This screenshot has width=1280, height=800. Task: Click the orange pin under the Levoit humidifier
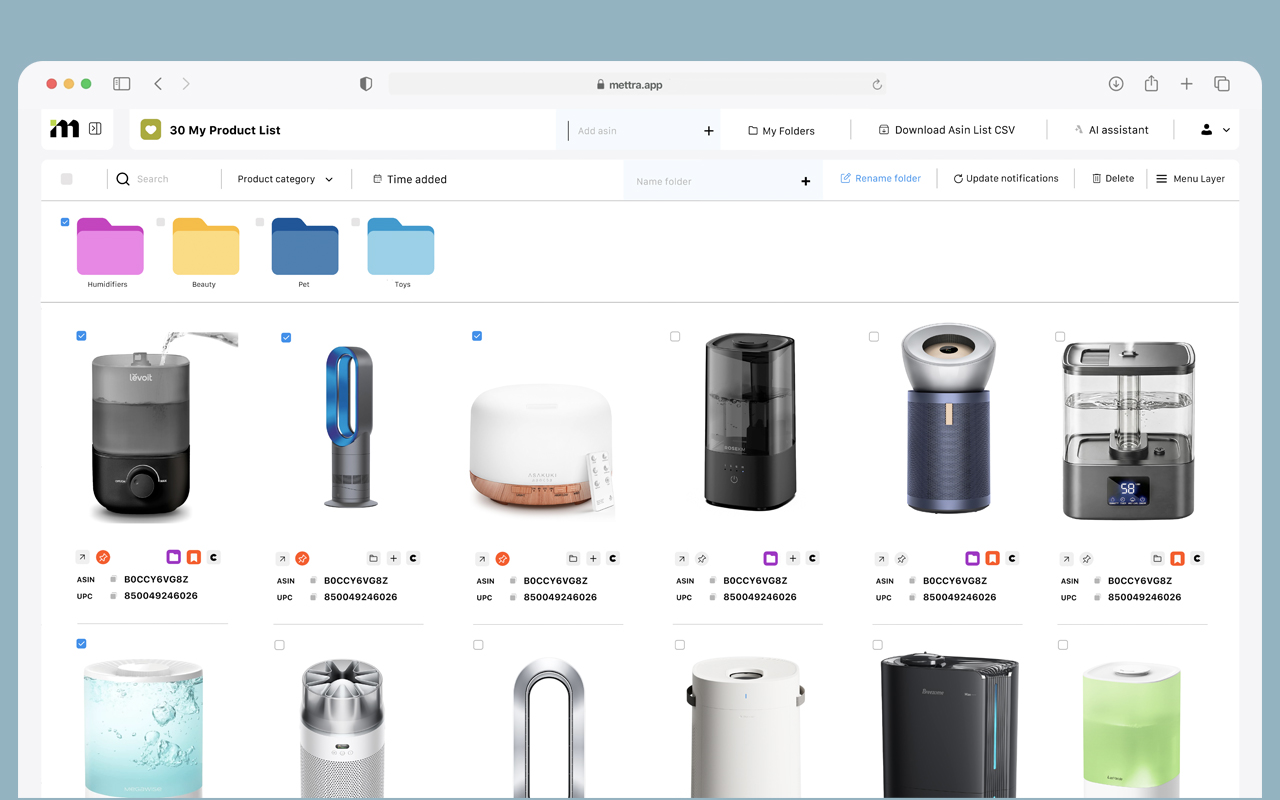tap(103, 558)
